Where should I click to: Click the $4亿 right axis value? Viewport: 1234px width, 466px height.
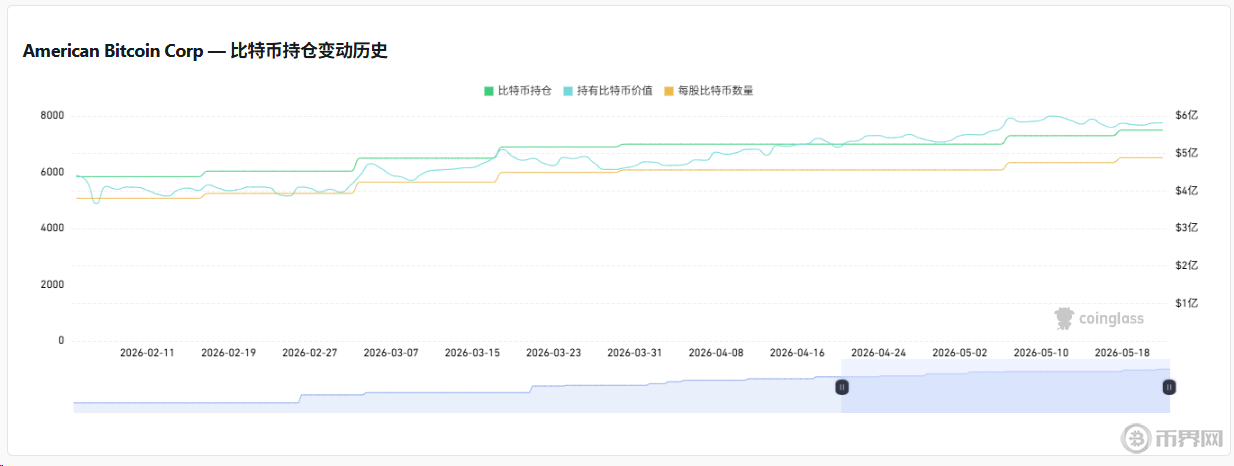click(1186, 191)
